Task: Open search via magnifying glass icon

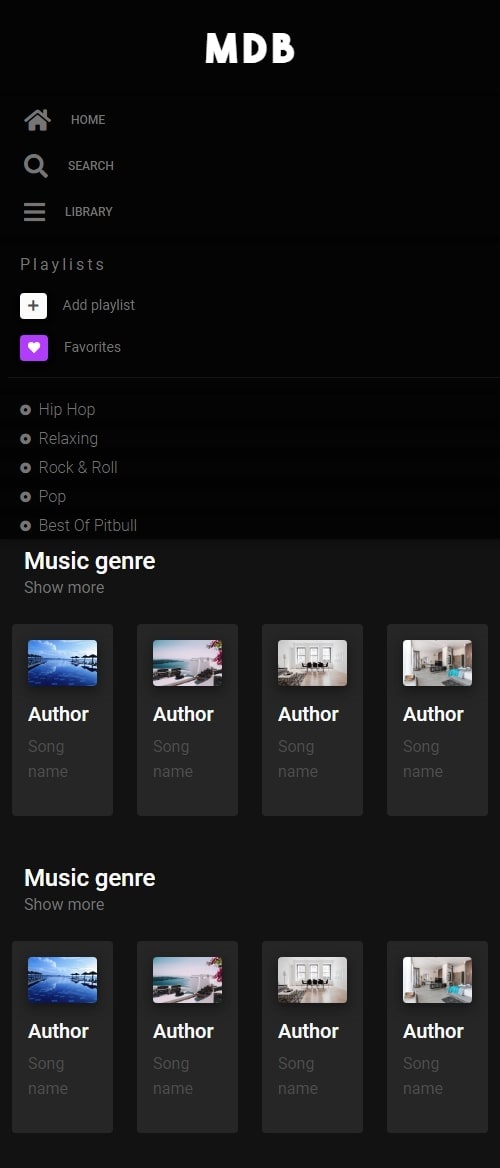Action: pos(36,165)
